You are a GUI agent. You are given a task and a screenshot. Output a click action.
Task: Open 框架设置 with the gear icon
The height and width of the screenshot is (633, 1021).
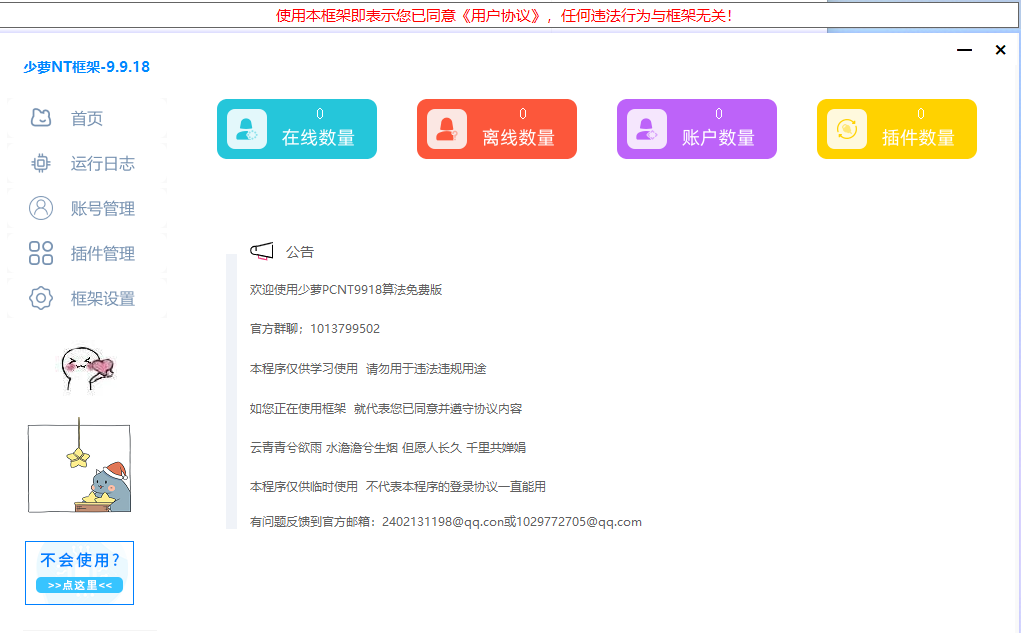(x=40, y=298)
